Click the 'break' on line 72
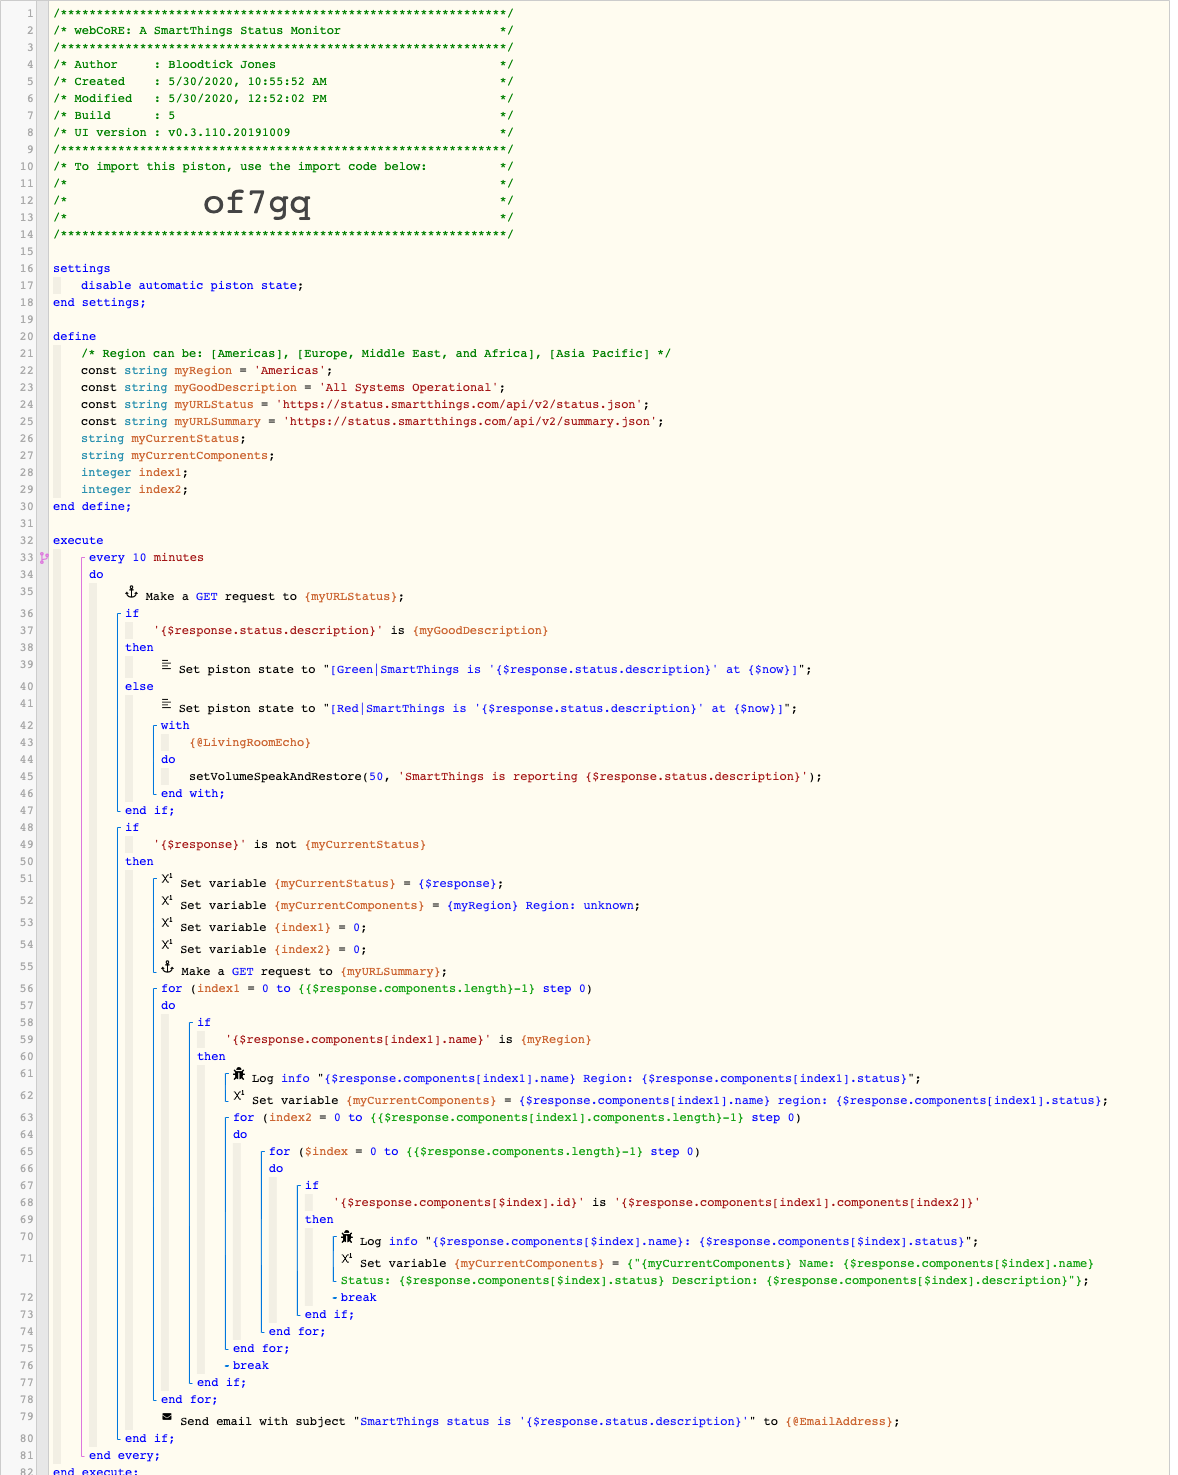This screenshot has height=1475, width=1178. (x=359, y=1298)
